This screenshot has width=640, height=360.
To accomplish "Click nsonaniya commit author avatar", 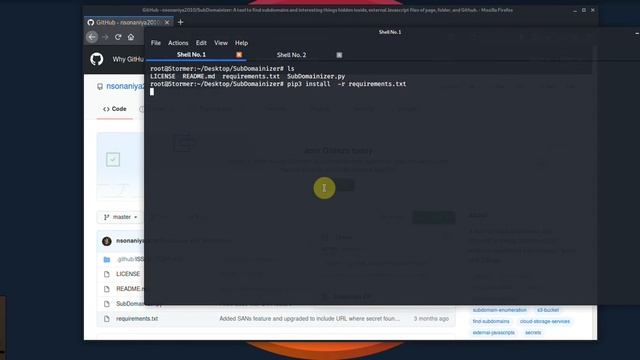I will [107, 241].
